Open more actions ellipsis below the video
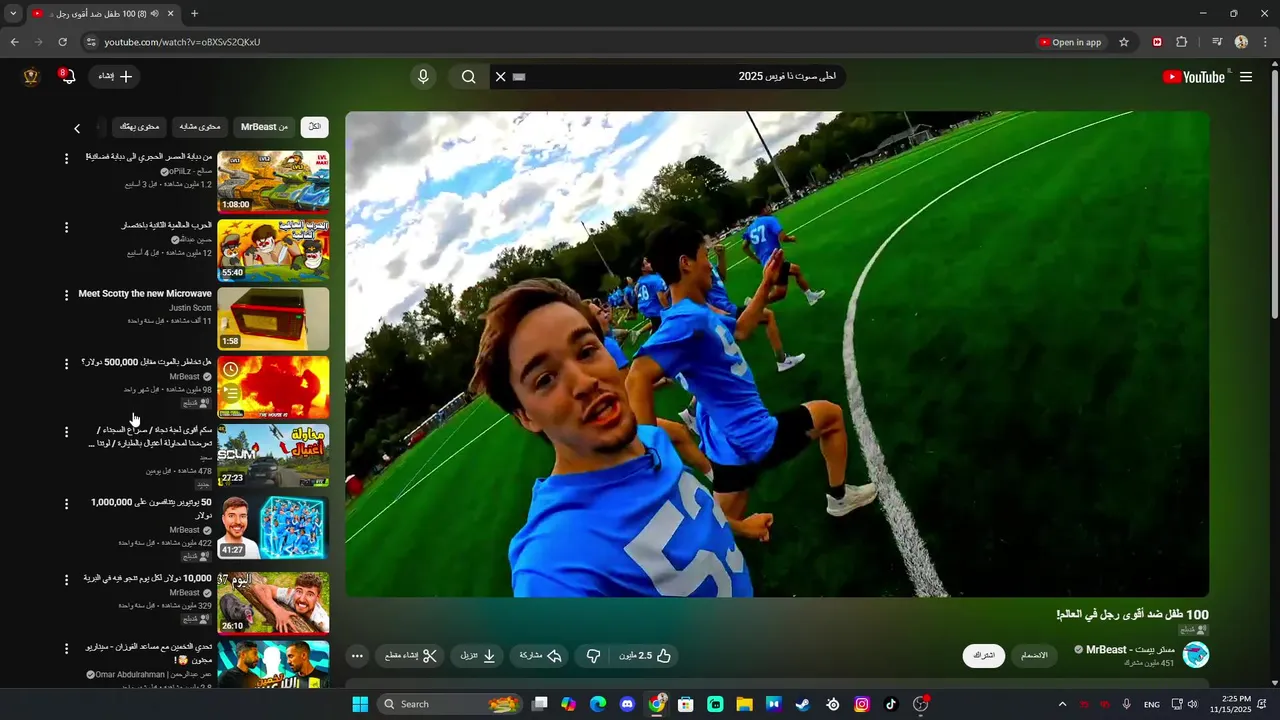The height and width of the screenshot is (720, 1280). click(357, 656)
